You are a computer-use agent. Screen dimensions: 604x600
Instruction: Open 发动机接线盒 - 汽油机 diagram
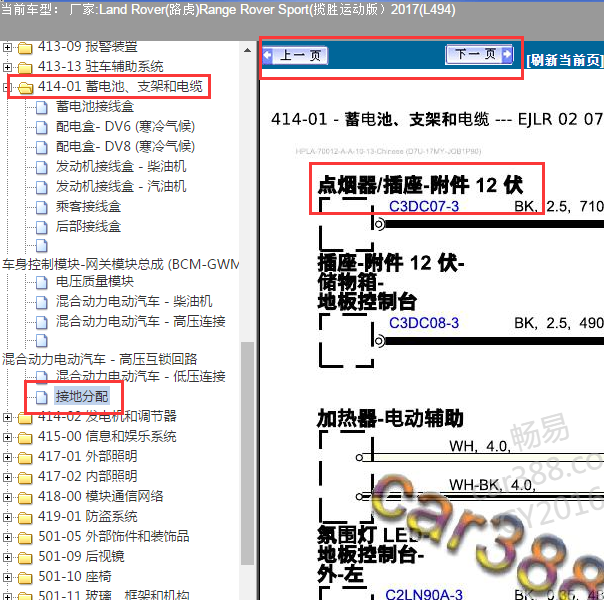point(121,187)
